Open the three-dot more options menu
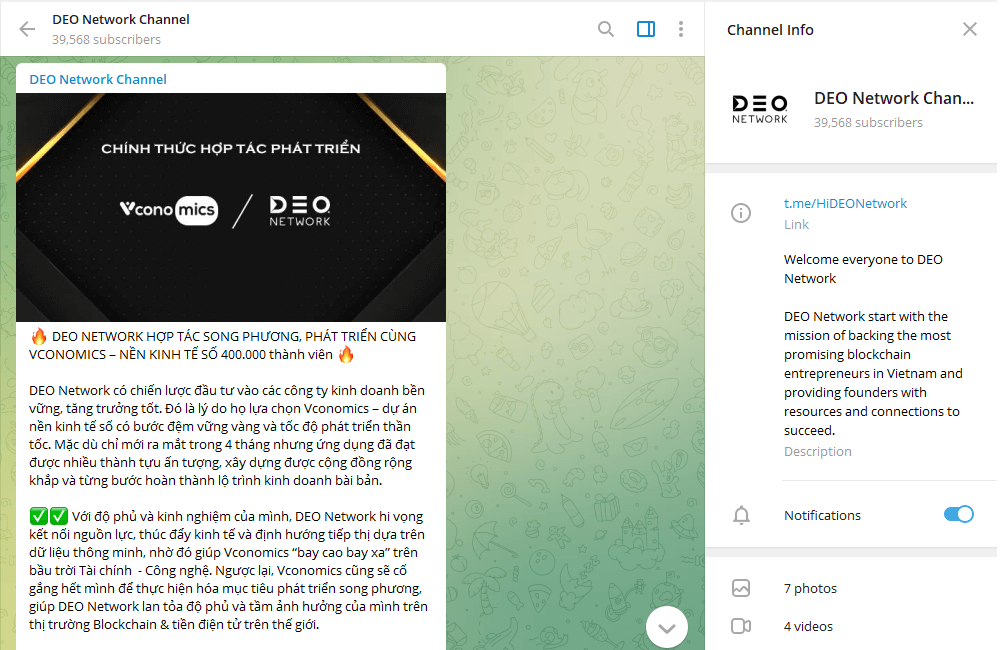The image size is (1001, 650). pos(681,29)
